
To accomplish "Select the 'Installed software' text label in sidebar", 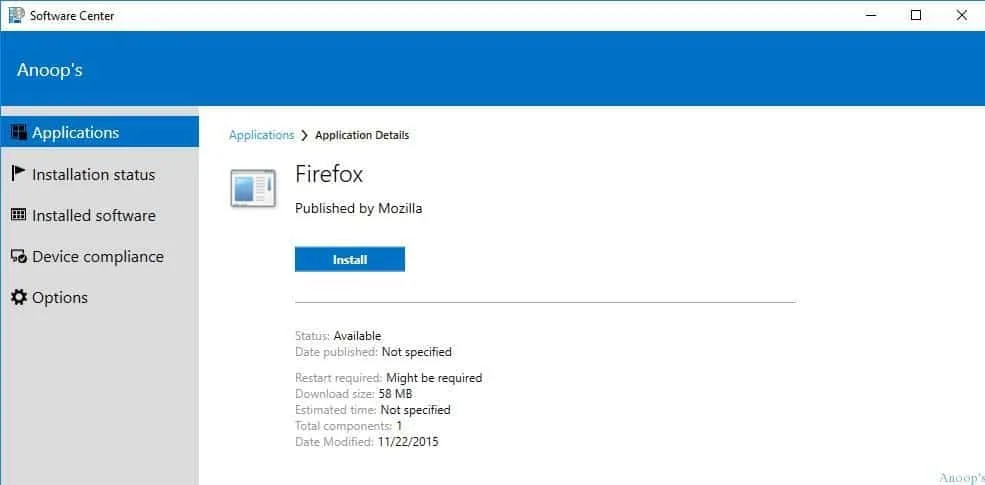I will pos(93,215).
